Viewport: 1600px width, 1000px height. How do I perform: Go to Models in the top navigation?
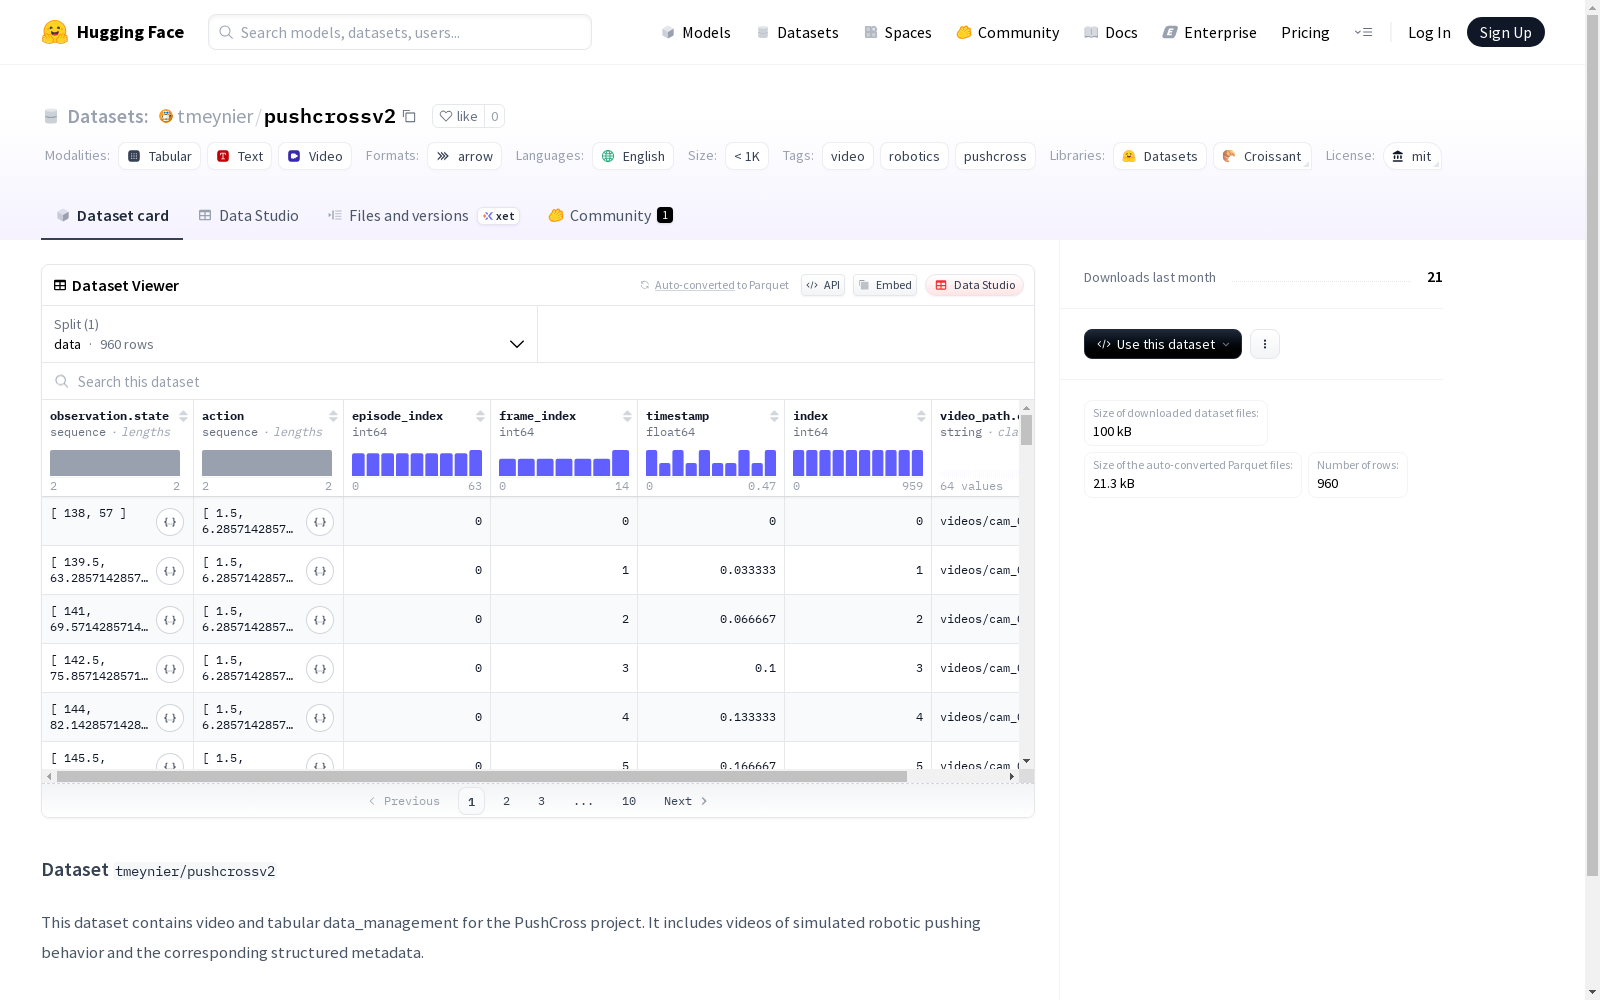click(x=696, y=32)
